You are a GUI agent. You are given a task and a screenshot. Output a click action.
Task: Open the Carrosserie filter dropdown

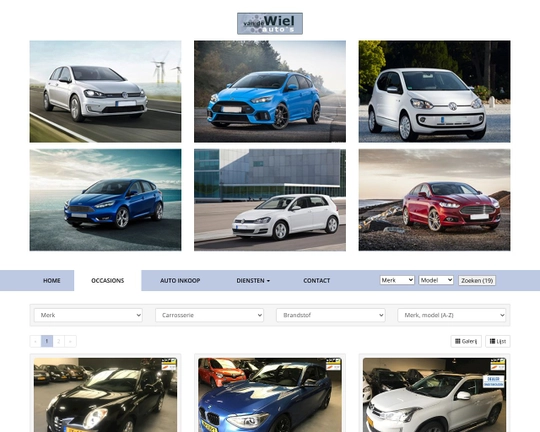pyautogui.click(x=209, y=315)
